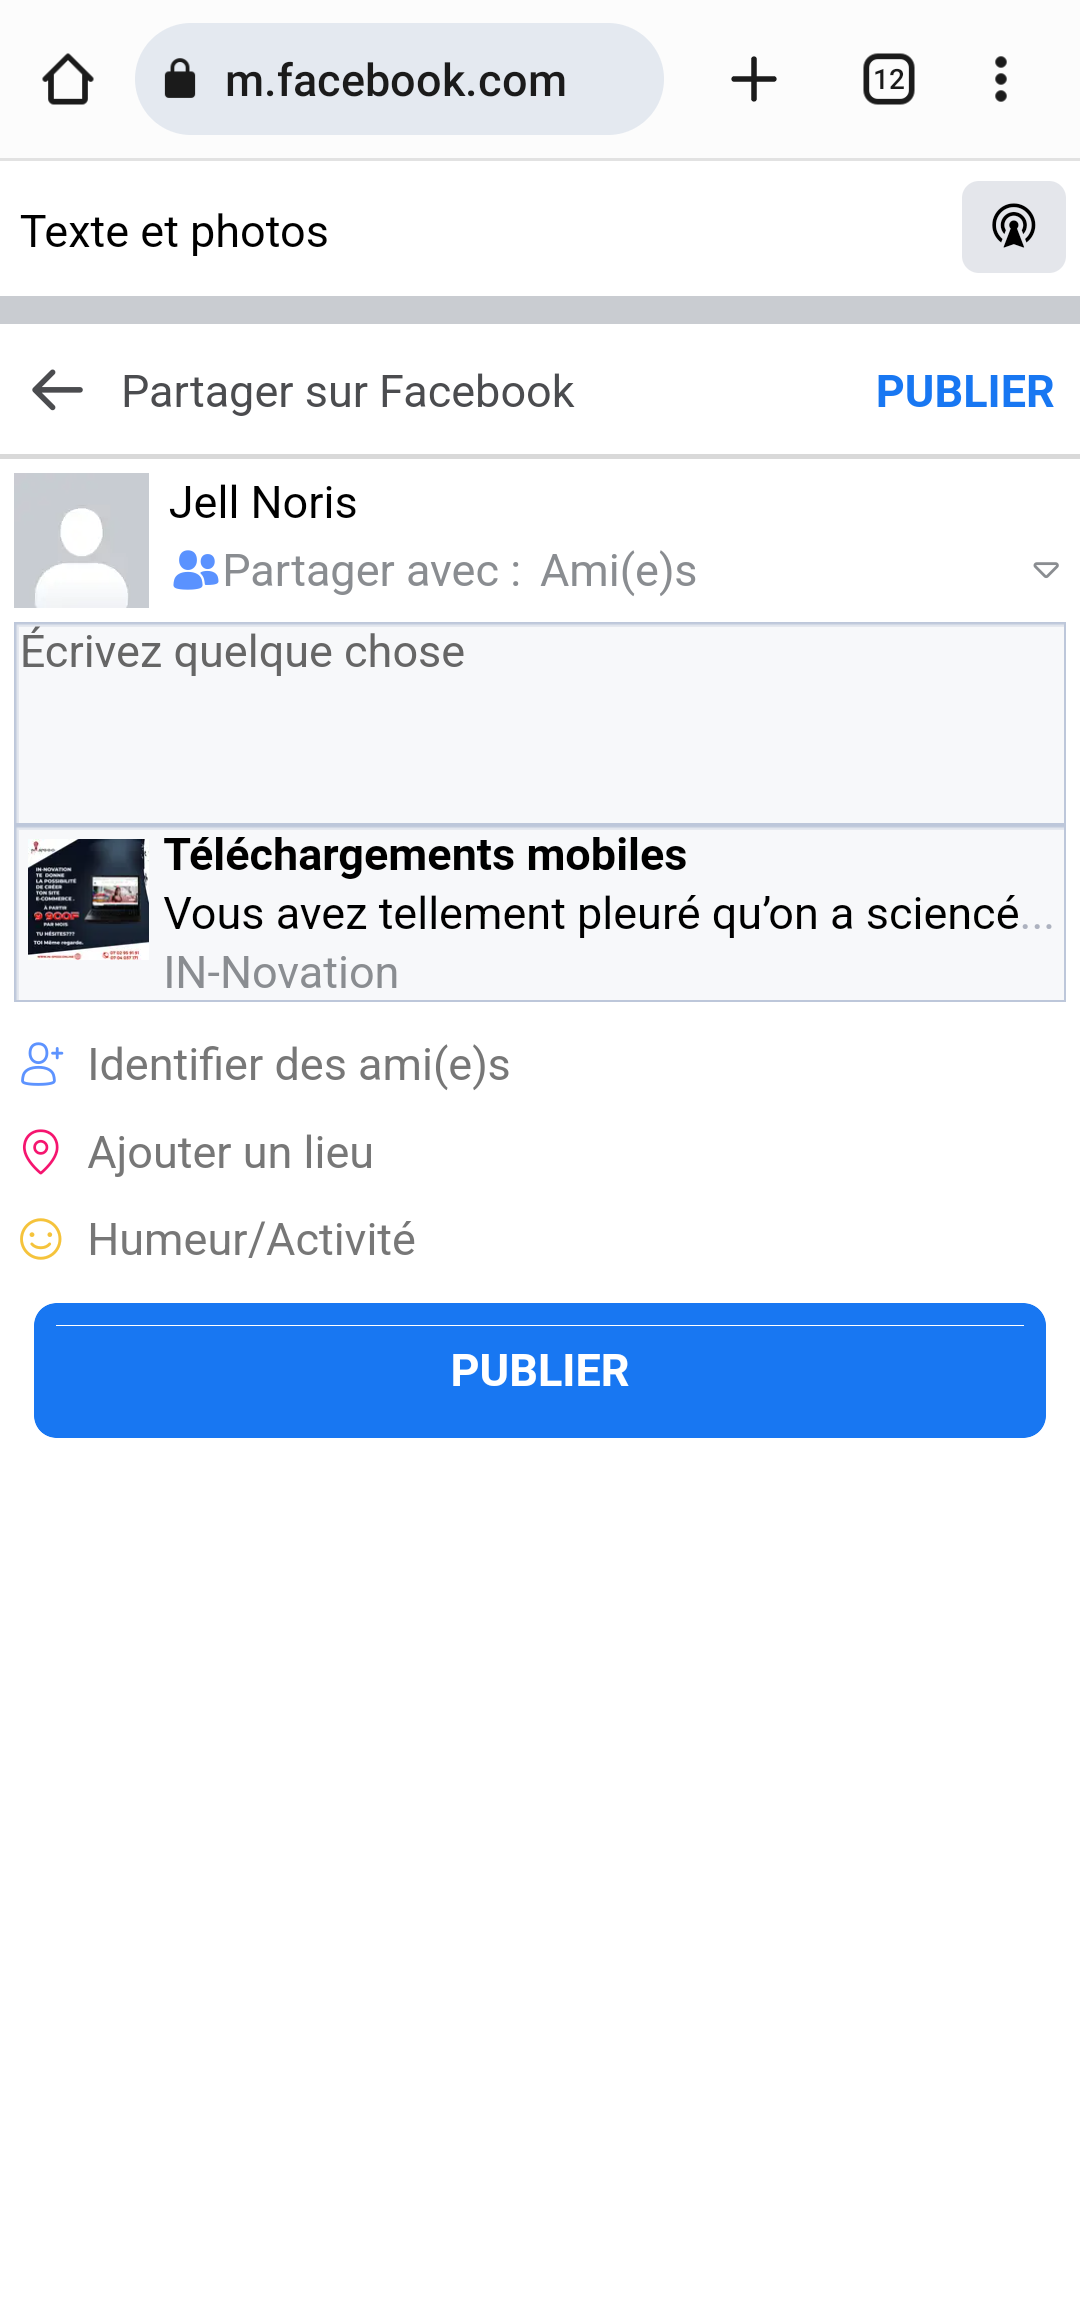
Task: Open the m.facebook.com address bar
Action: (x=396, y=80)
